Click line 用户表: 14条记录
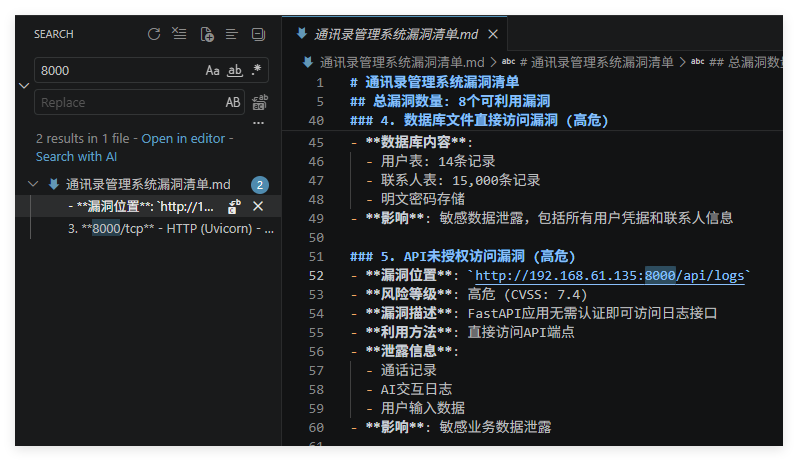This screenshot has height=461, width=798. [x=431, y=161]
